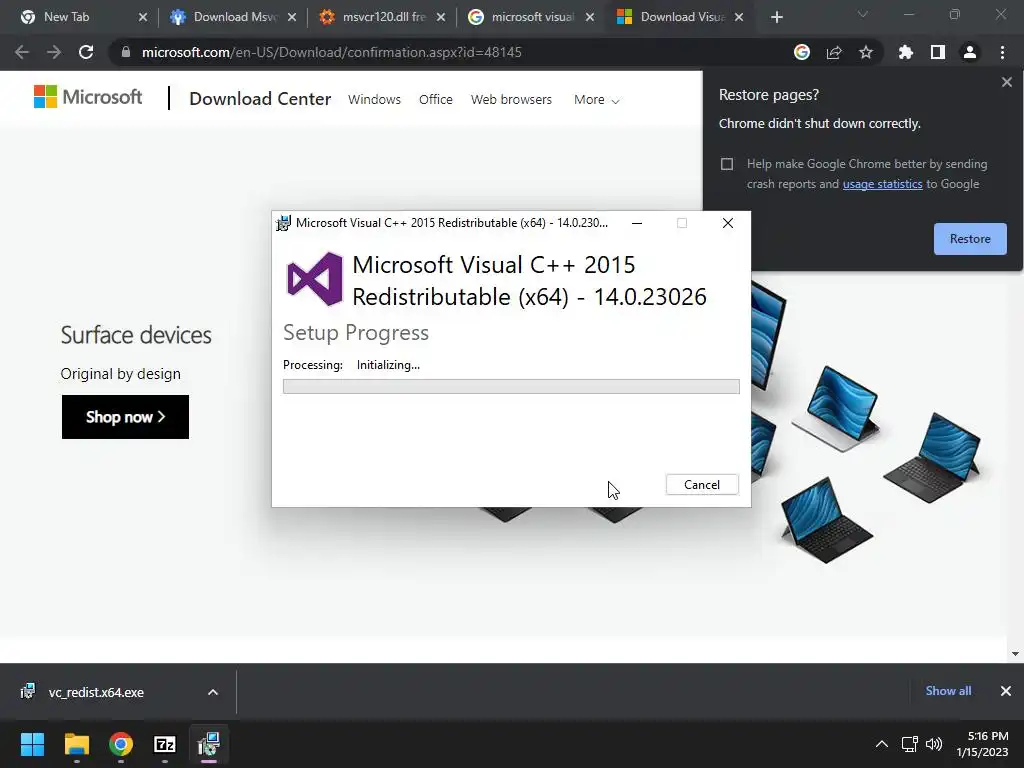Enable sending crash reports checkbox
This screenshot has height=768, width=1024.
pyautogui.click(x=727, y=164)
